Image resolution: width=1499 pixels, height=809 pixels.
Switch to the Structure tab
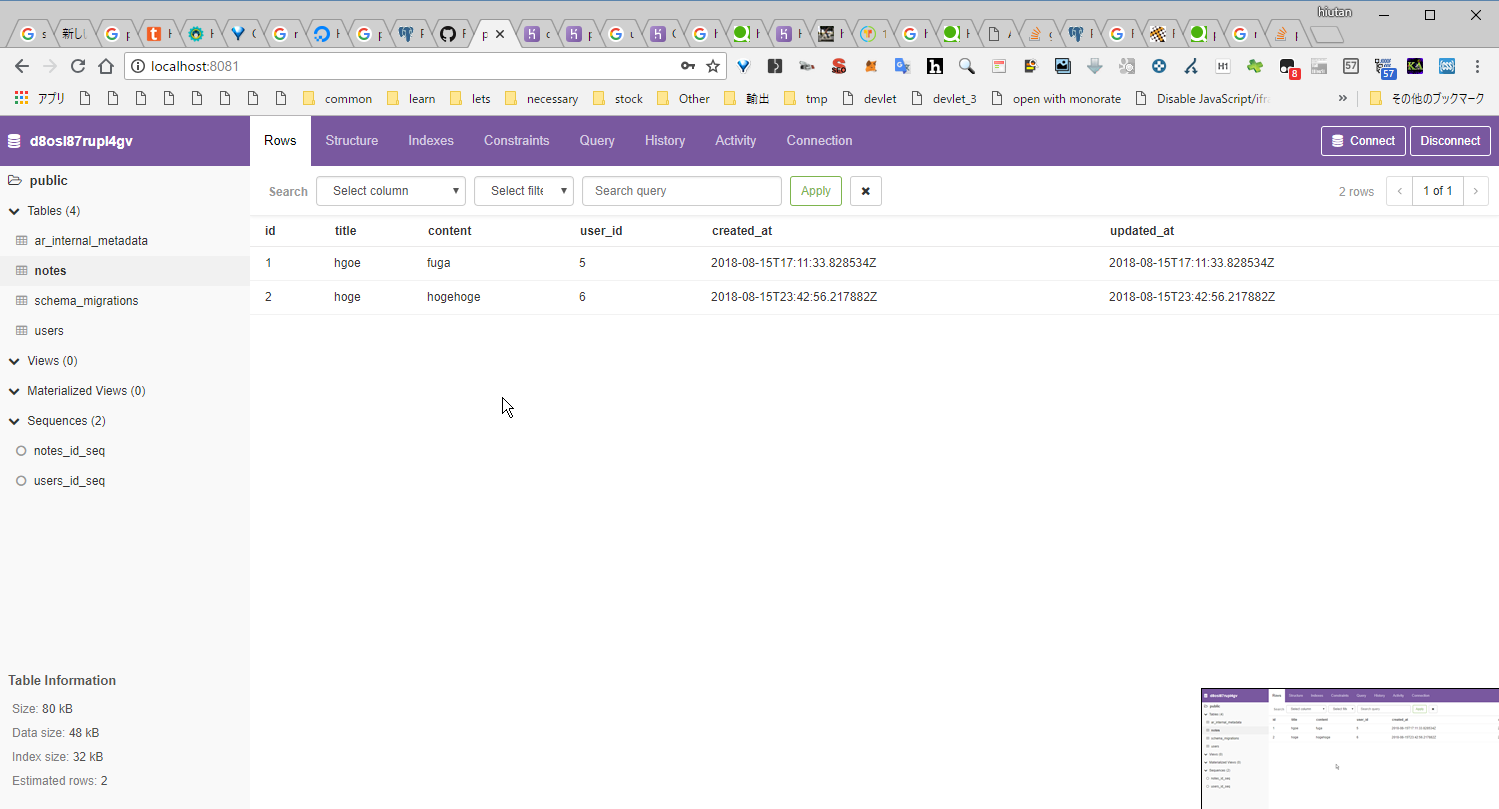(x=351, y=141)
